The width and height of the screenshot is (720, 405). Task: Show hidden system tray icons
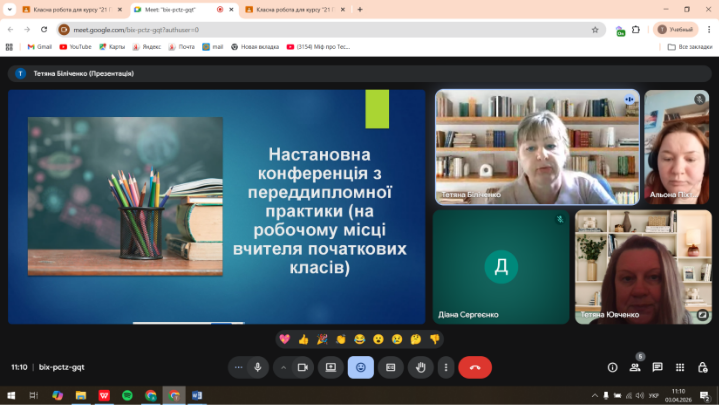pos(594,395)
